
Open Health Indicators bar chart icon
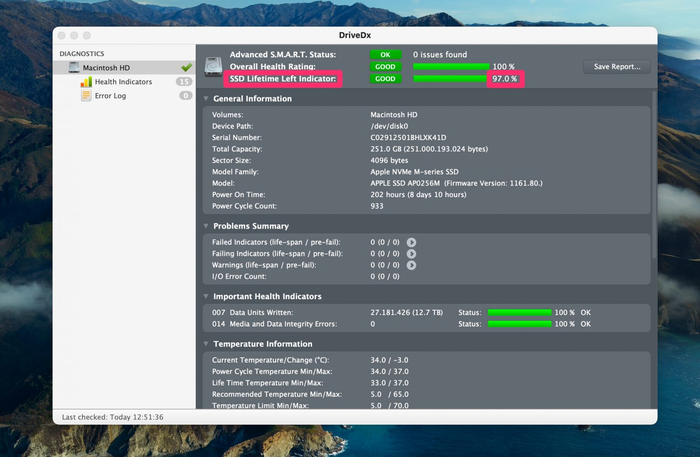click(x=86, y=82)
